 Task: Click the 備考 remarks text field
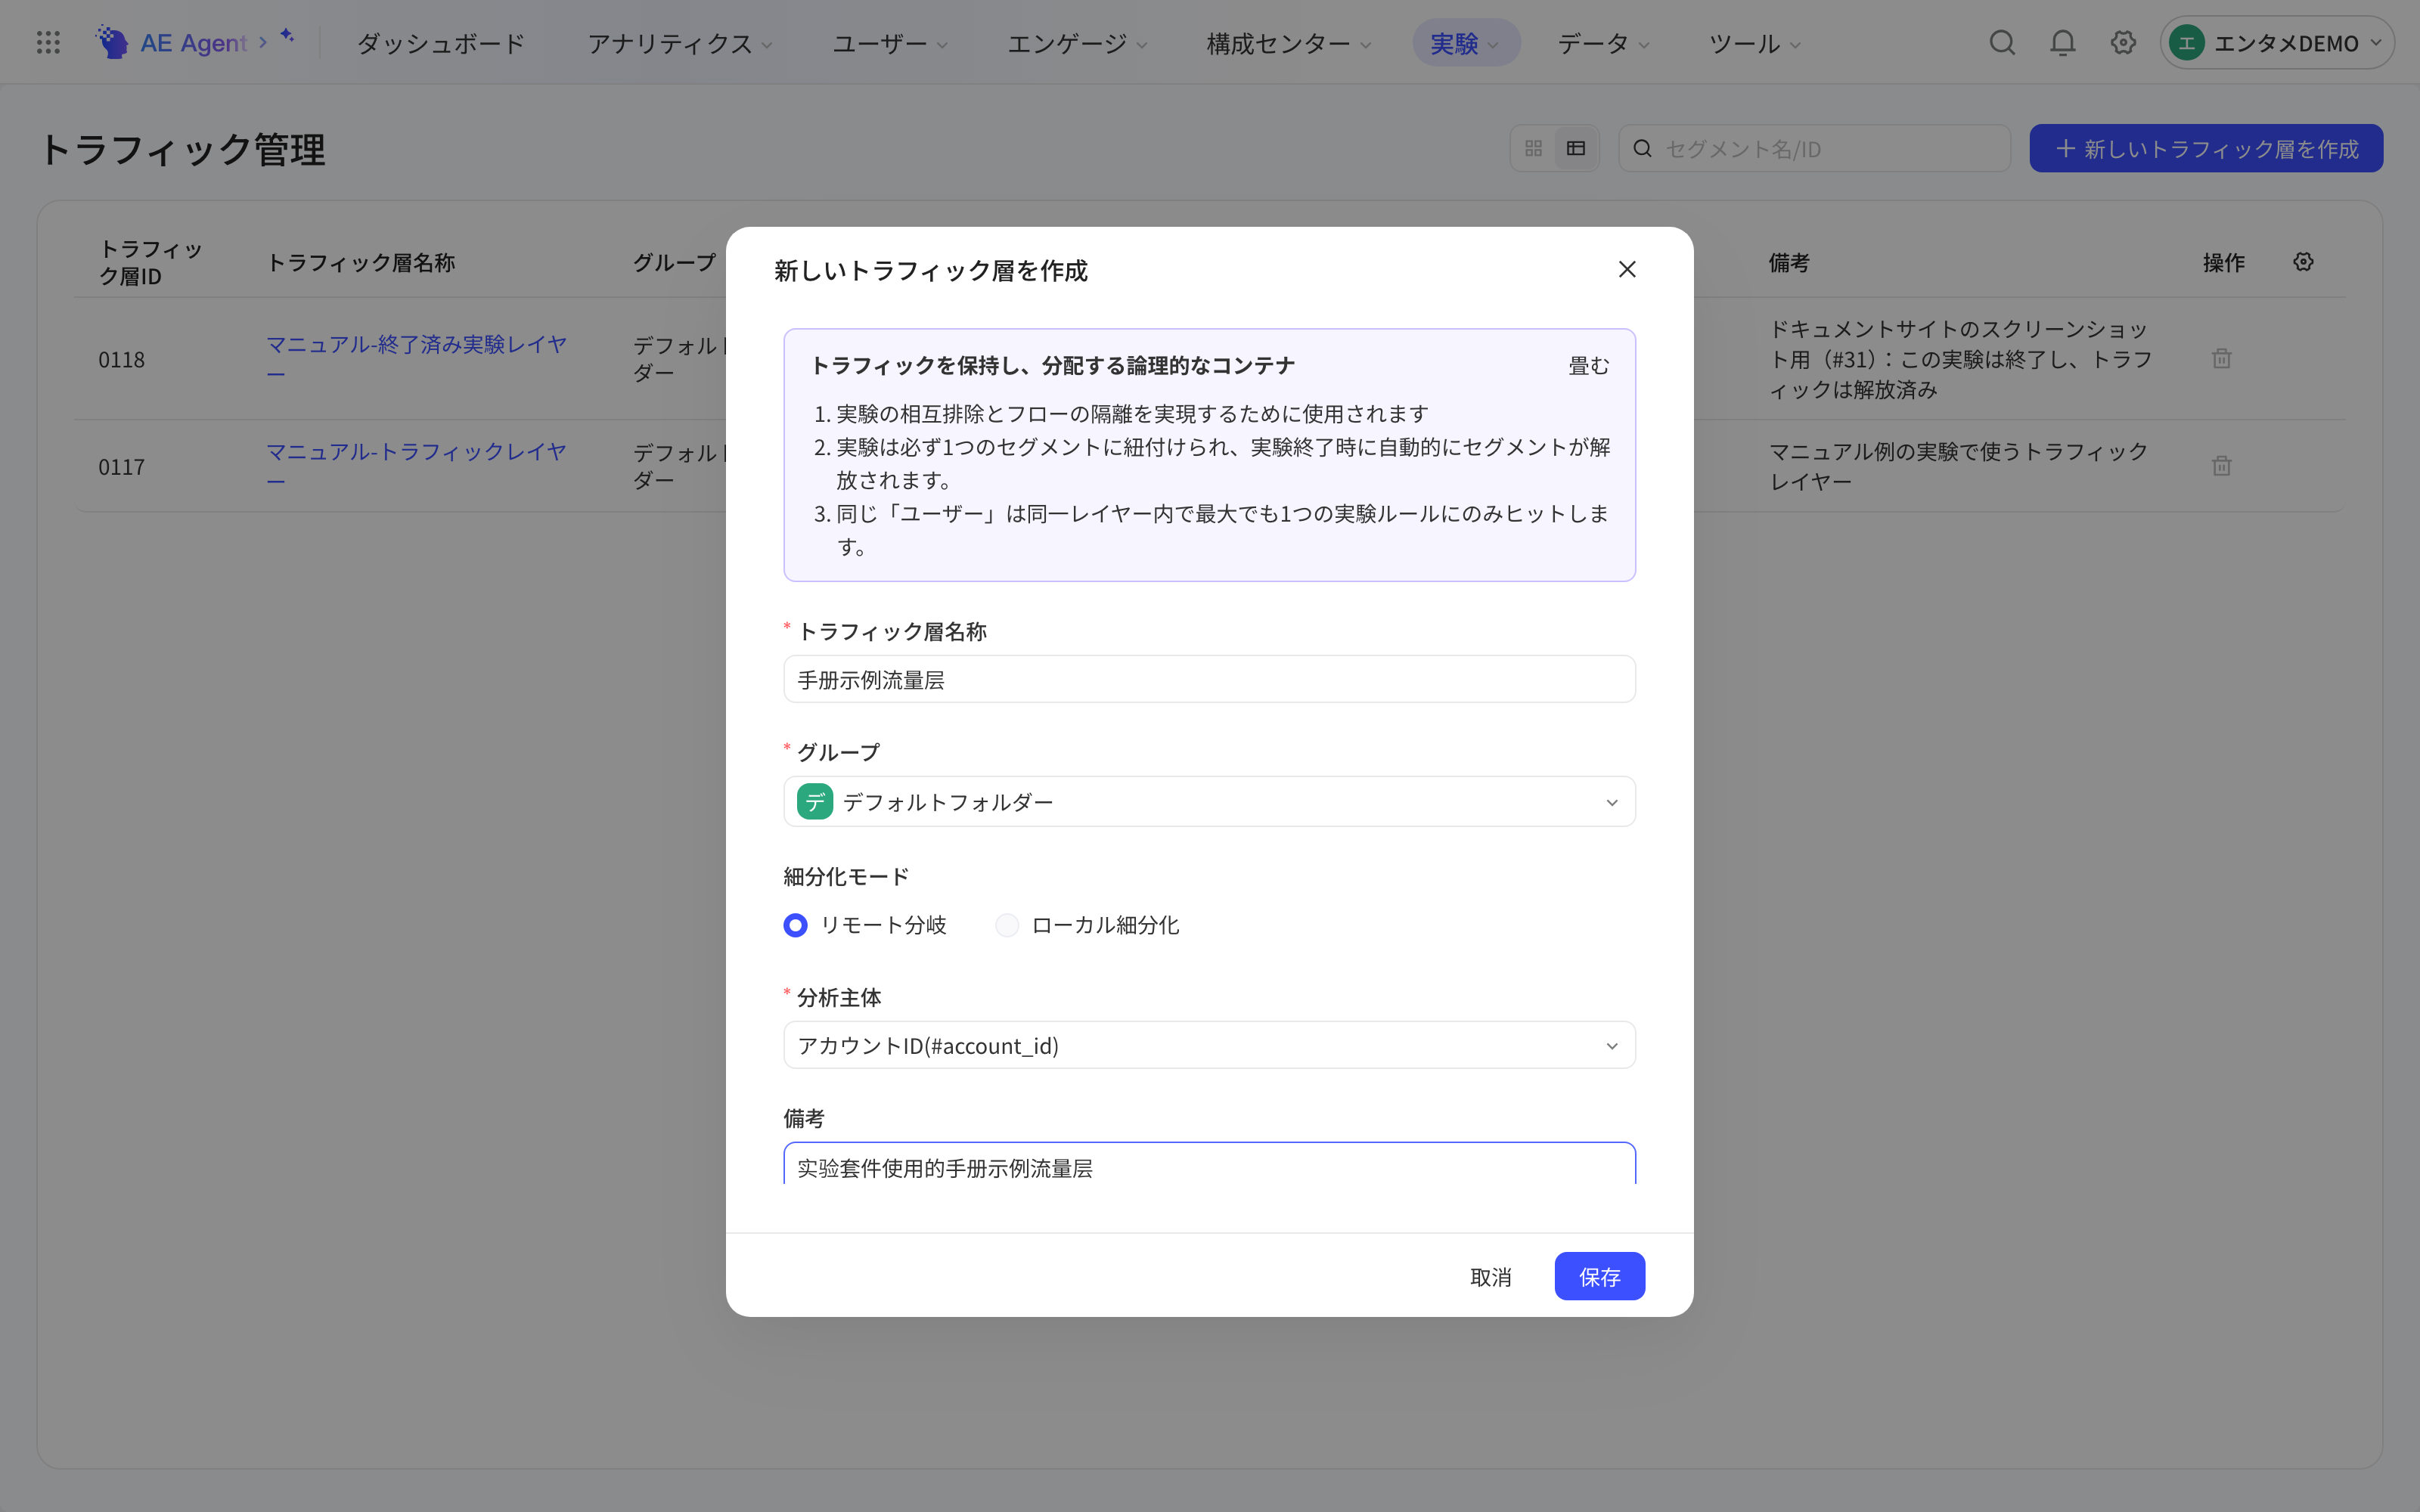click(1209, 1165)
